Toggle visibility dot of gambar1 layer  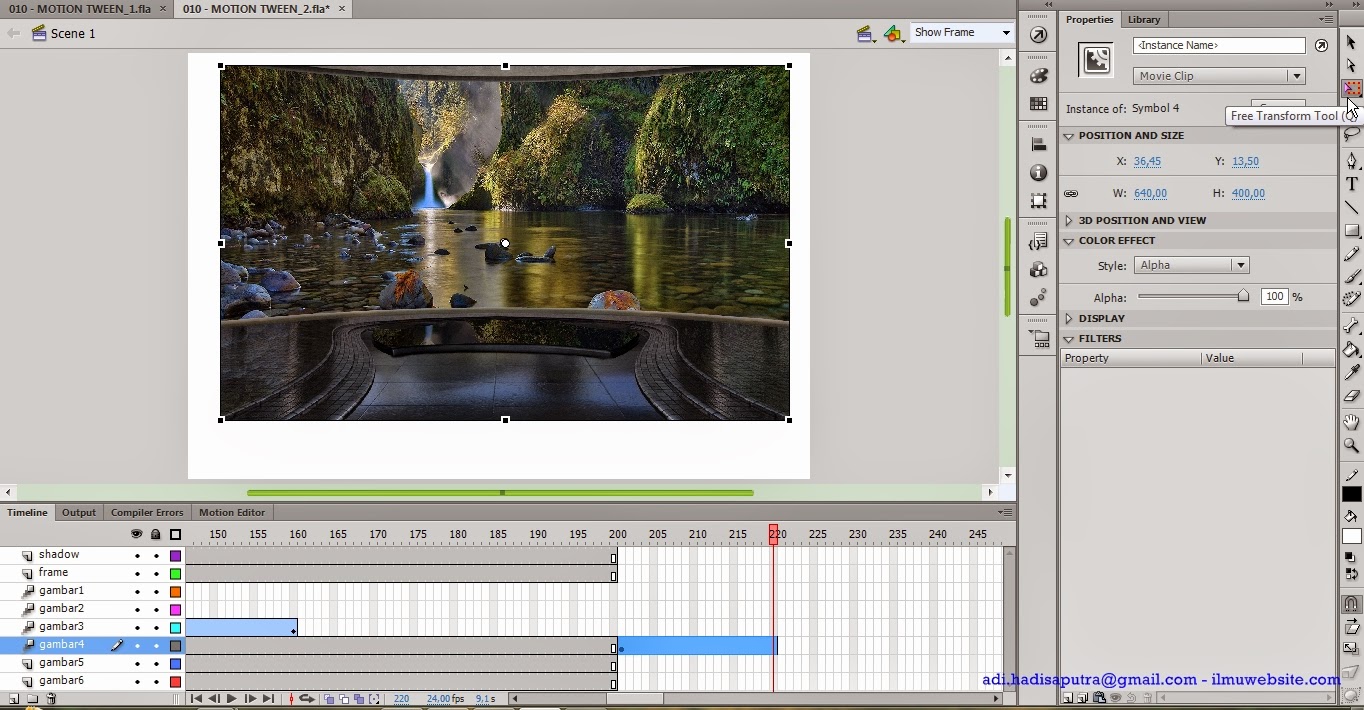[x=137, y=591]
